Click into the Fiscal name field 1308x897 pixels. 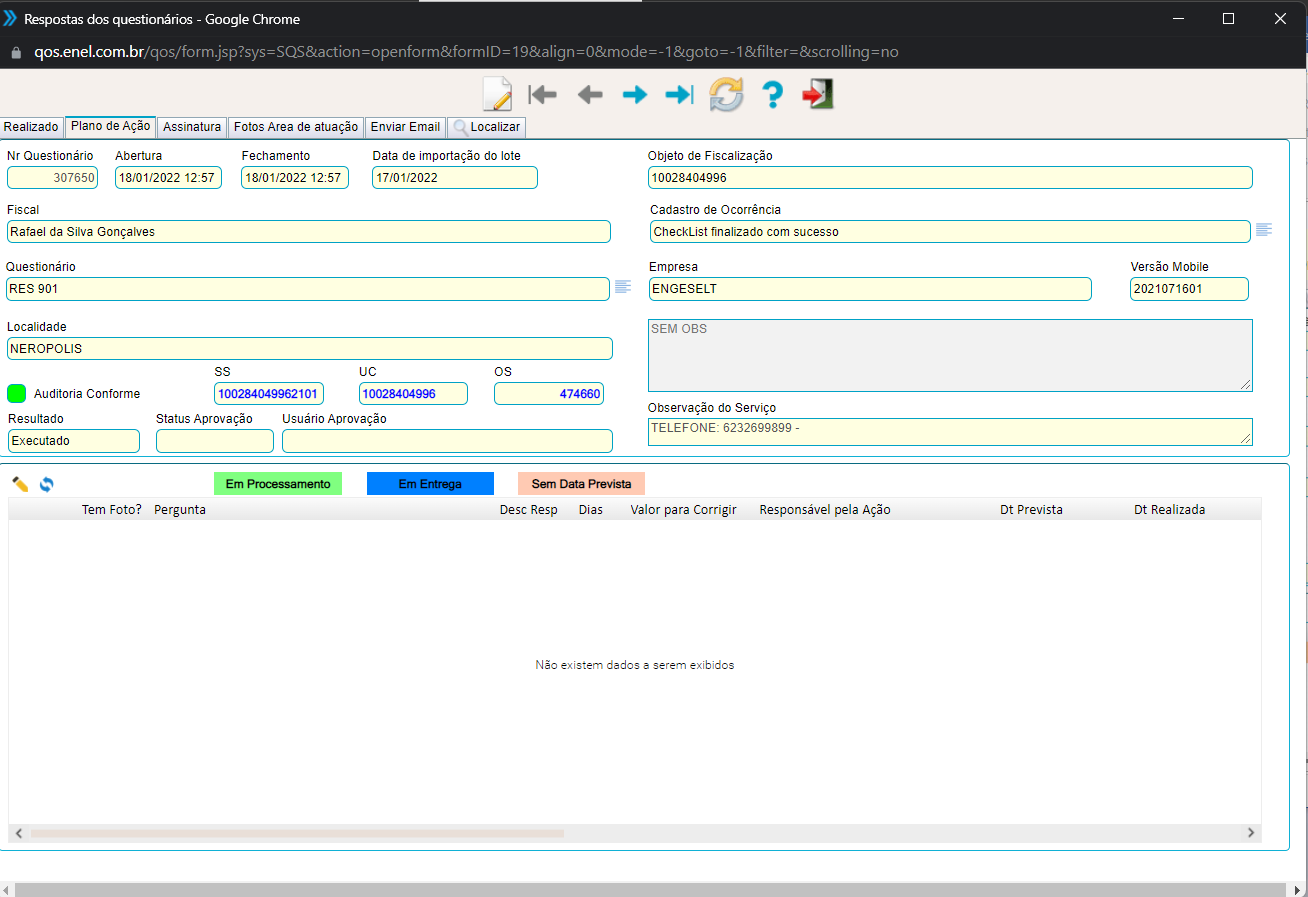pos(308,232)
